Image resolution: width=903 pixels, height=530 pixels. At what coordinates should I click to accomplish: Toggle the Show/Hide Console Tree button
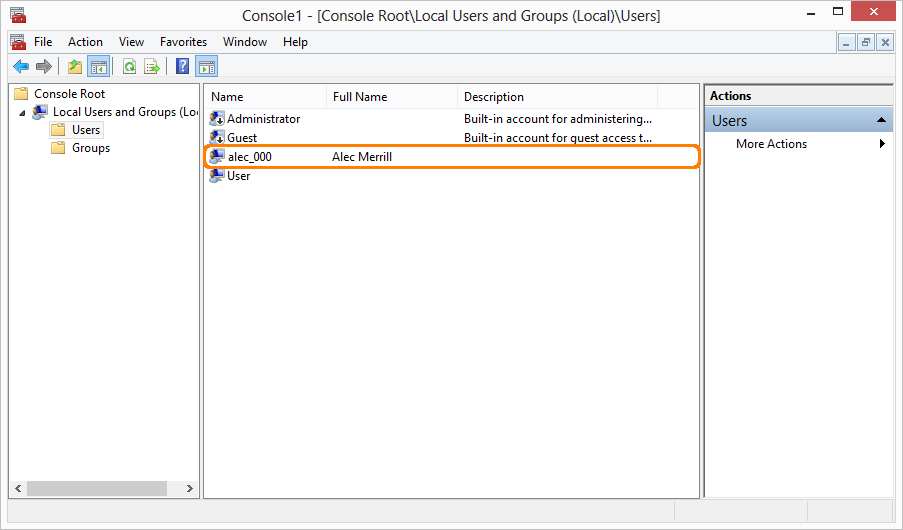coord(98,67)
